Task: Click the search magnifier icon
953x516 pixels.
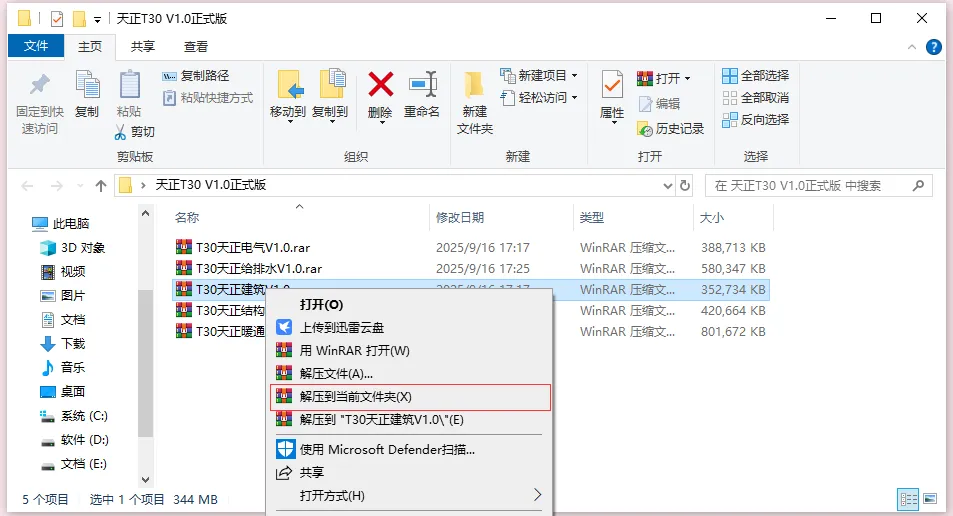Action: 918,185
